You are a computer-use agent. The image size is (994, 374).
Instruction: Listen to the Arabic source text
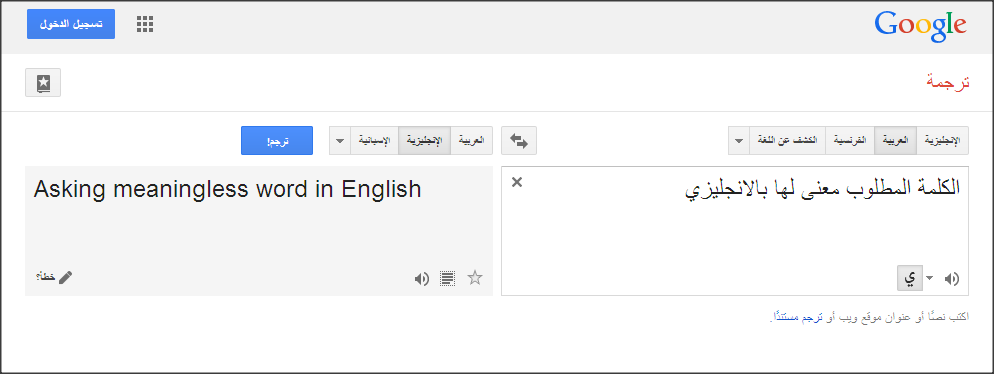pos(952,278)
